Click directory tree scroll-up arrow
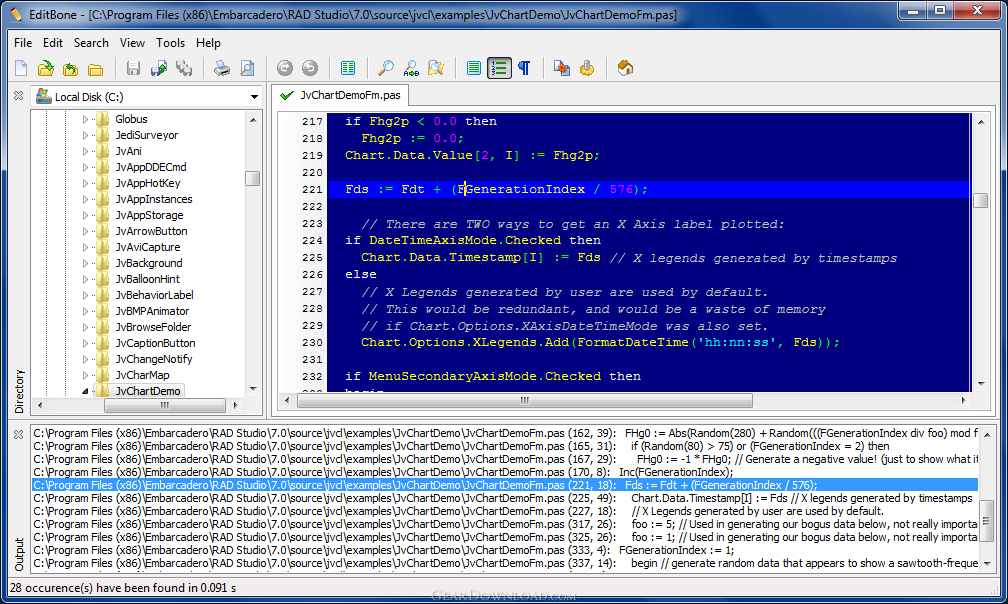The width and height of the screenshot is (1008, 604). pyautogui.click(x=253, y=120)
